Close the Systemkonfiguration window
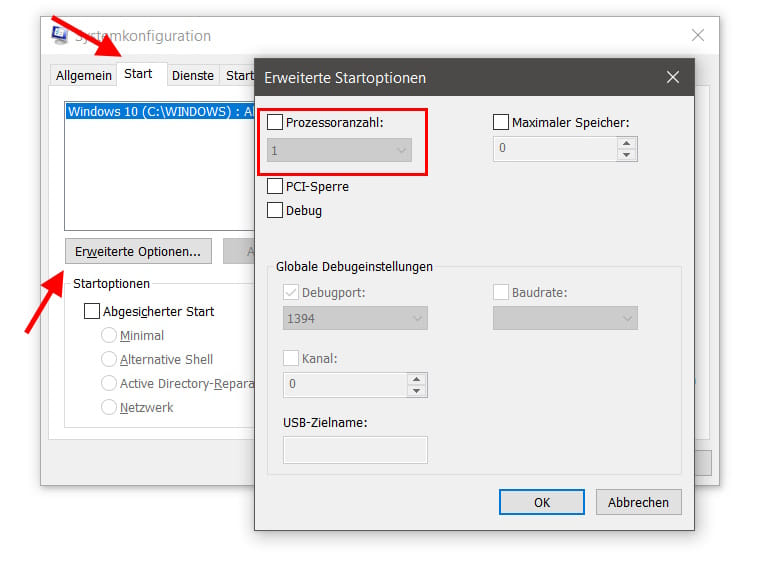Screen dimensions: 763x561 (698, 35)
